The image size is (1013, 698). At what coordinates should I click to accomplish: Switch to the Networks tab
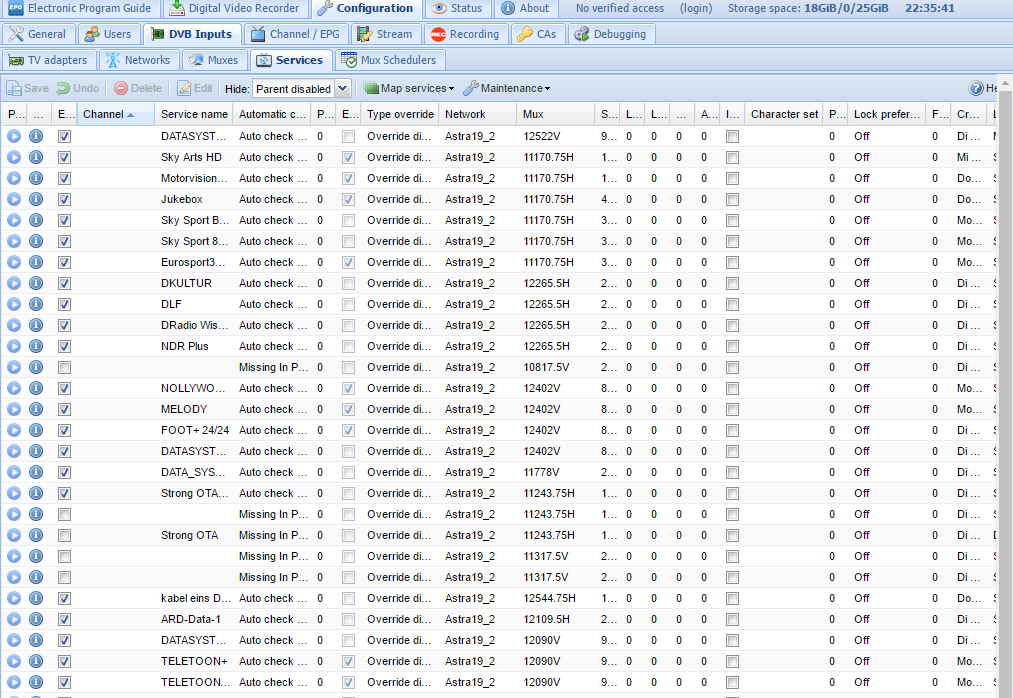[138, 59]
